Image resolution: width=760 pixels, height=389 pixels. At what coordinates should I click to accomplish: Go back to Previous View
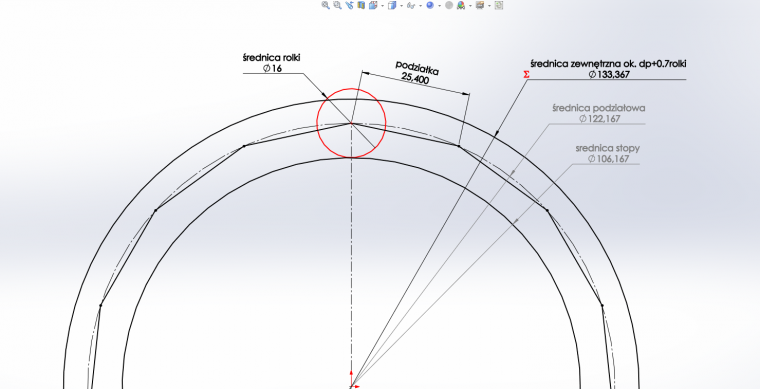click(349, 5)
